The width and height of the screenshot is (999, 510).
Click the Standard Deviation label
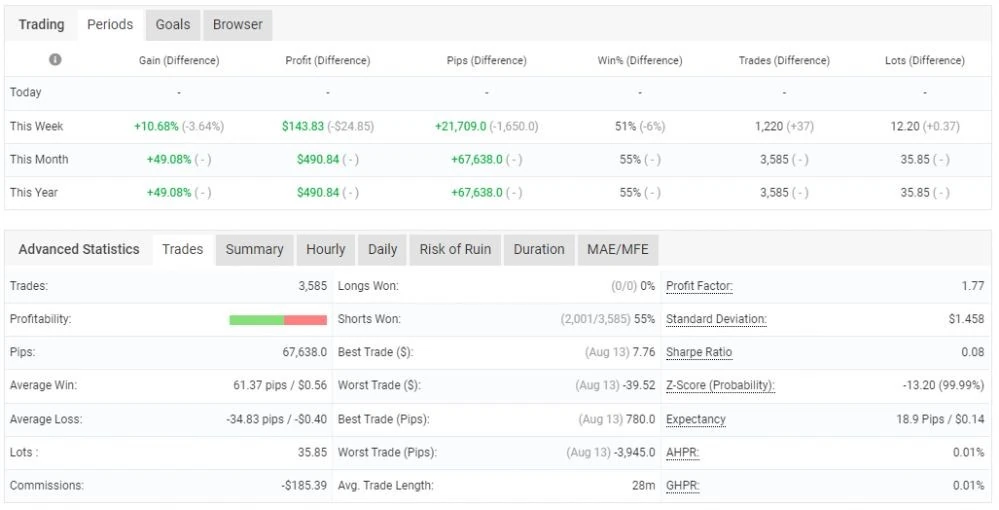[716, 319]
